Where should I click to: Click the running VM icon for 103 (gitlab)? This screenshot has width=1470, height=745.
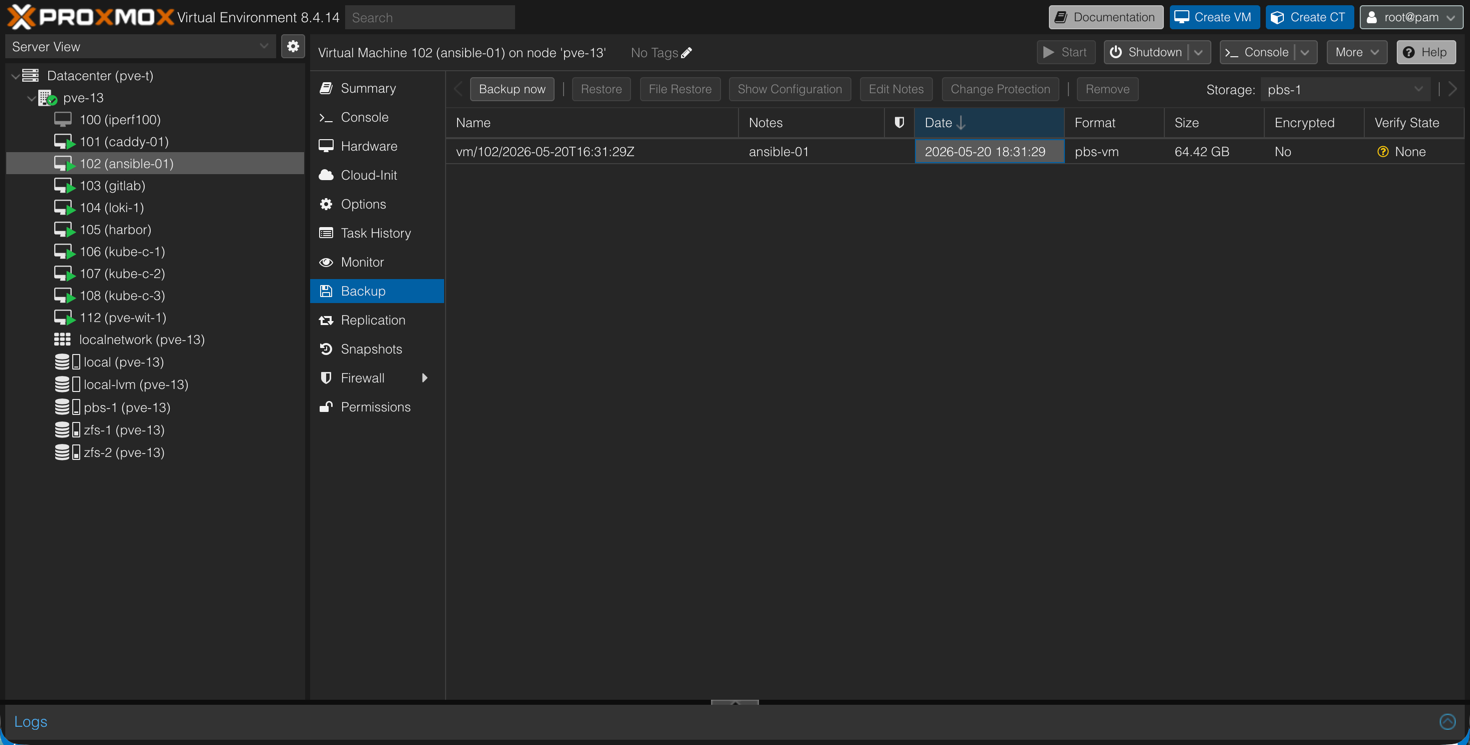[64, 186]
